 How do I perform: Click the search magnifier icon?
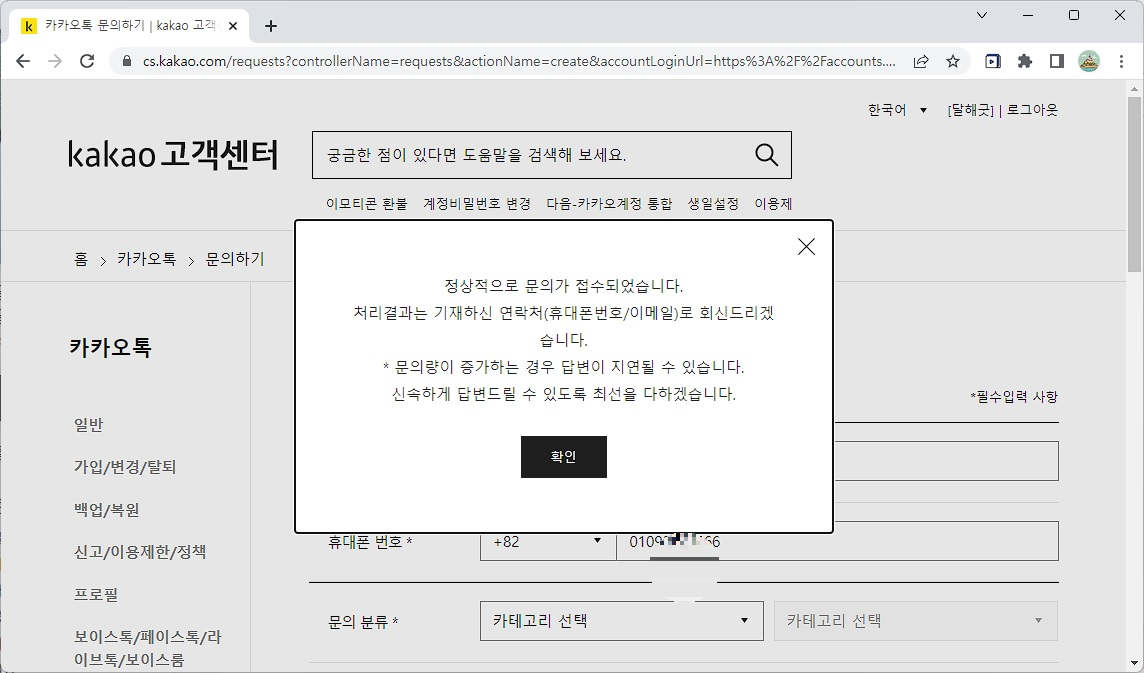[766, 155]
